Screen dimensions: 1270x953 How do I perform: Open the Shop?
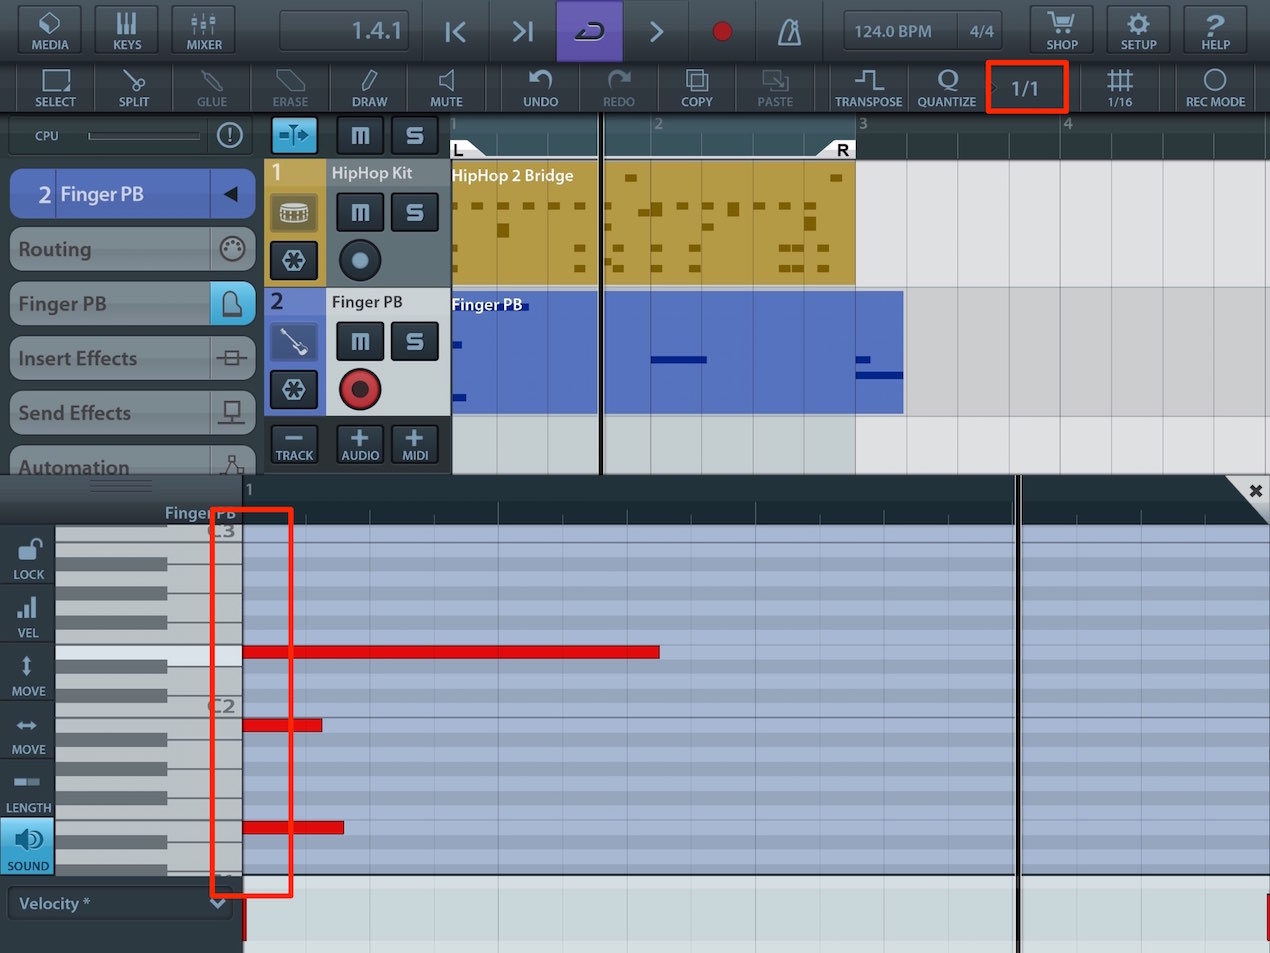(1061, 30)
